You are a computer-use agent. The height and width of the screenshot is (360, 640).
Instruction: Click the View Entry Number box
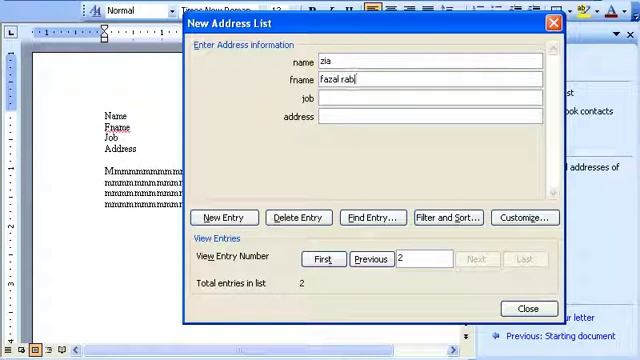point(424,259)
